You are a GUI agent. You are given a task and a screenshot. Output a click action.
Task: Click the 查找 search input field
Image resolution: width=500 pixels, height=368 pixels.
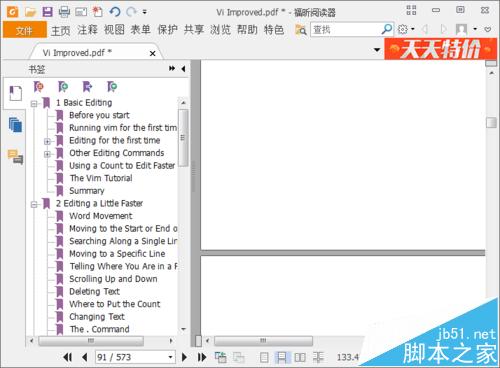tap(347, 30)
